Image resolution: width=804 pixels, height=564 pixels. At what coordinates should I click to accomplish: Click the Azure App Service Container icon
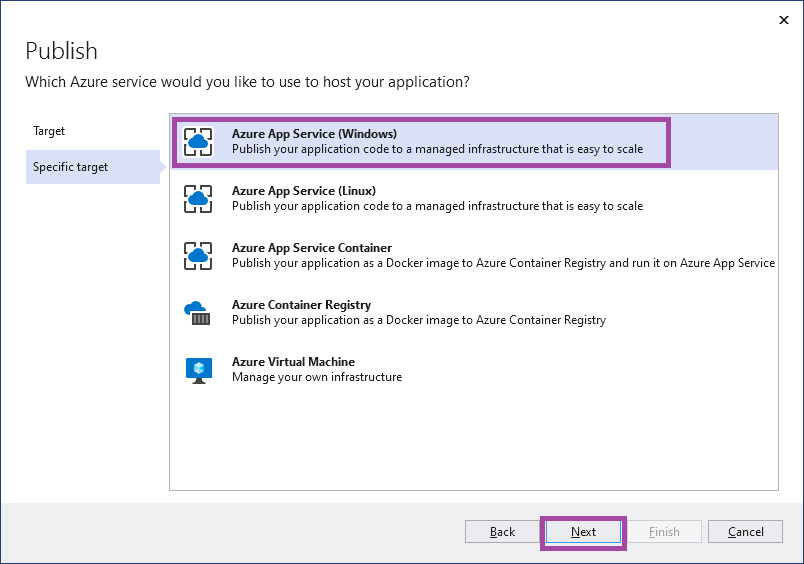[x=198, y=256]
